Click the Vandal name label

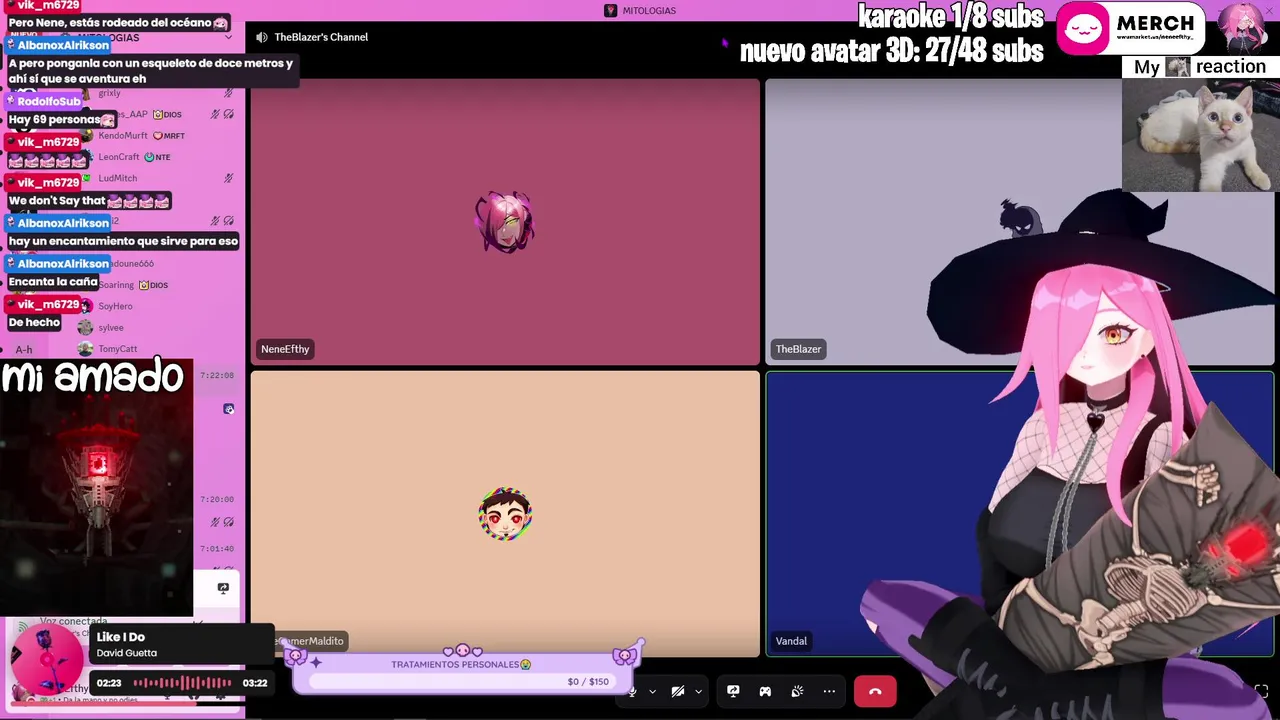coord(791,641)
